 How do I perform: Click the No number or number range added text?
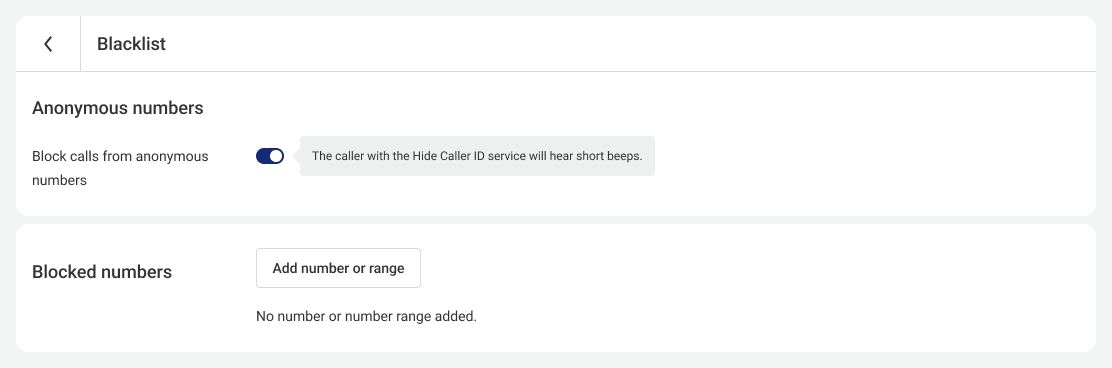(366, 316)
